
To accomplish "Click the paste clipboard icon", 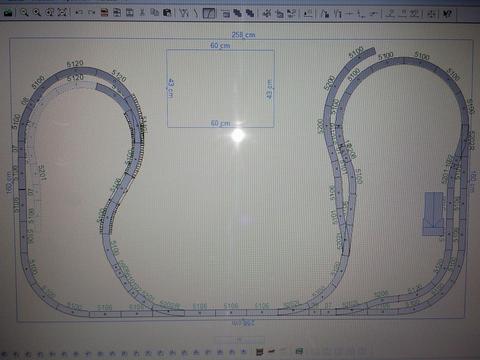I will (167, 13).
